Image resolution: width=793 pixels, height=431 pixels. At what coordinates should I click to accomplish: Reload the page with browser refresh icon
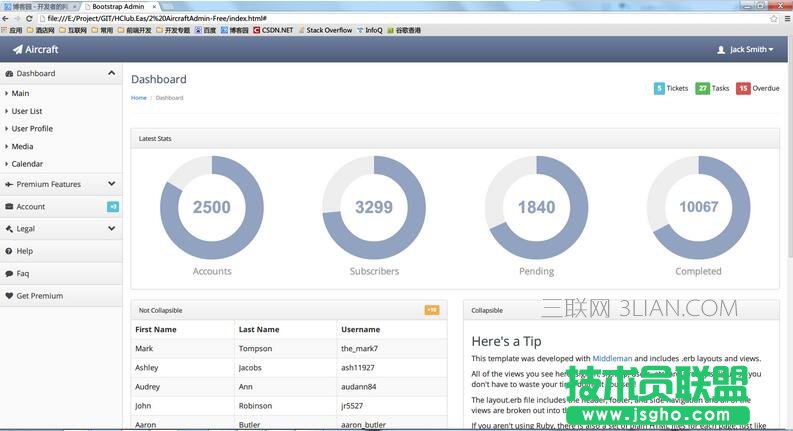coord(29,18)
